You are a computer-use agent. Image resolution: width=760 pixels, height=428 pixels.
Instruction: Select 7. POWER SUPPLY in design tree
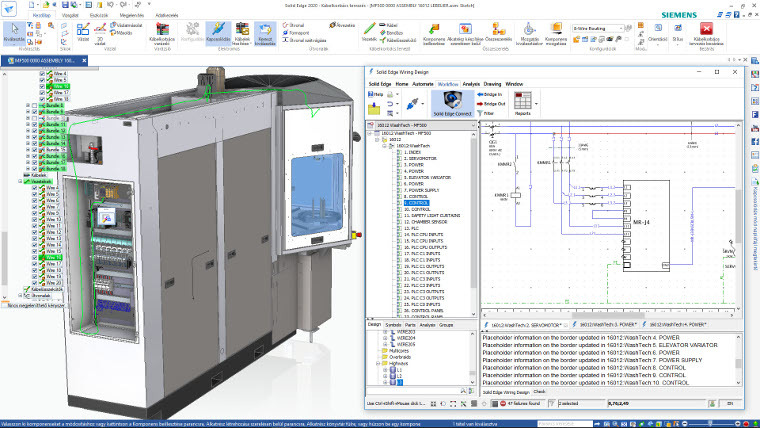click(421, 190)
